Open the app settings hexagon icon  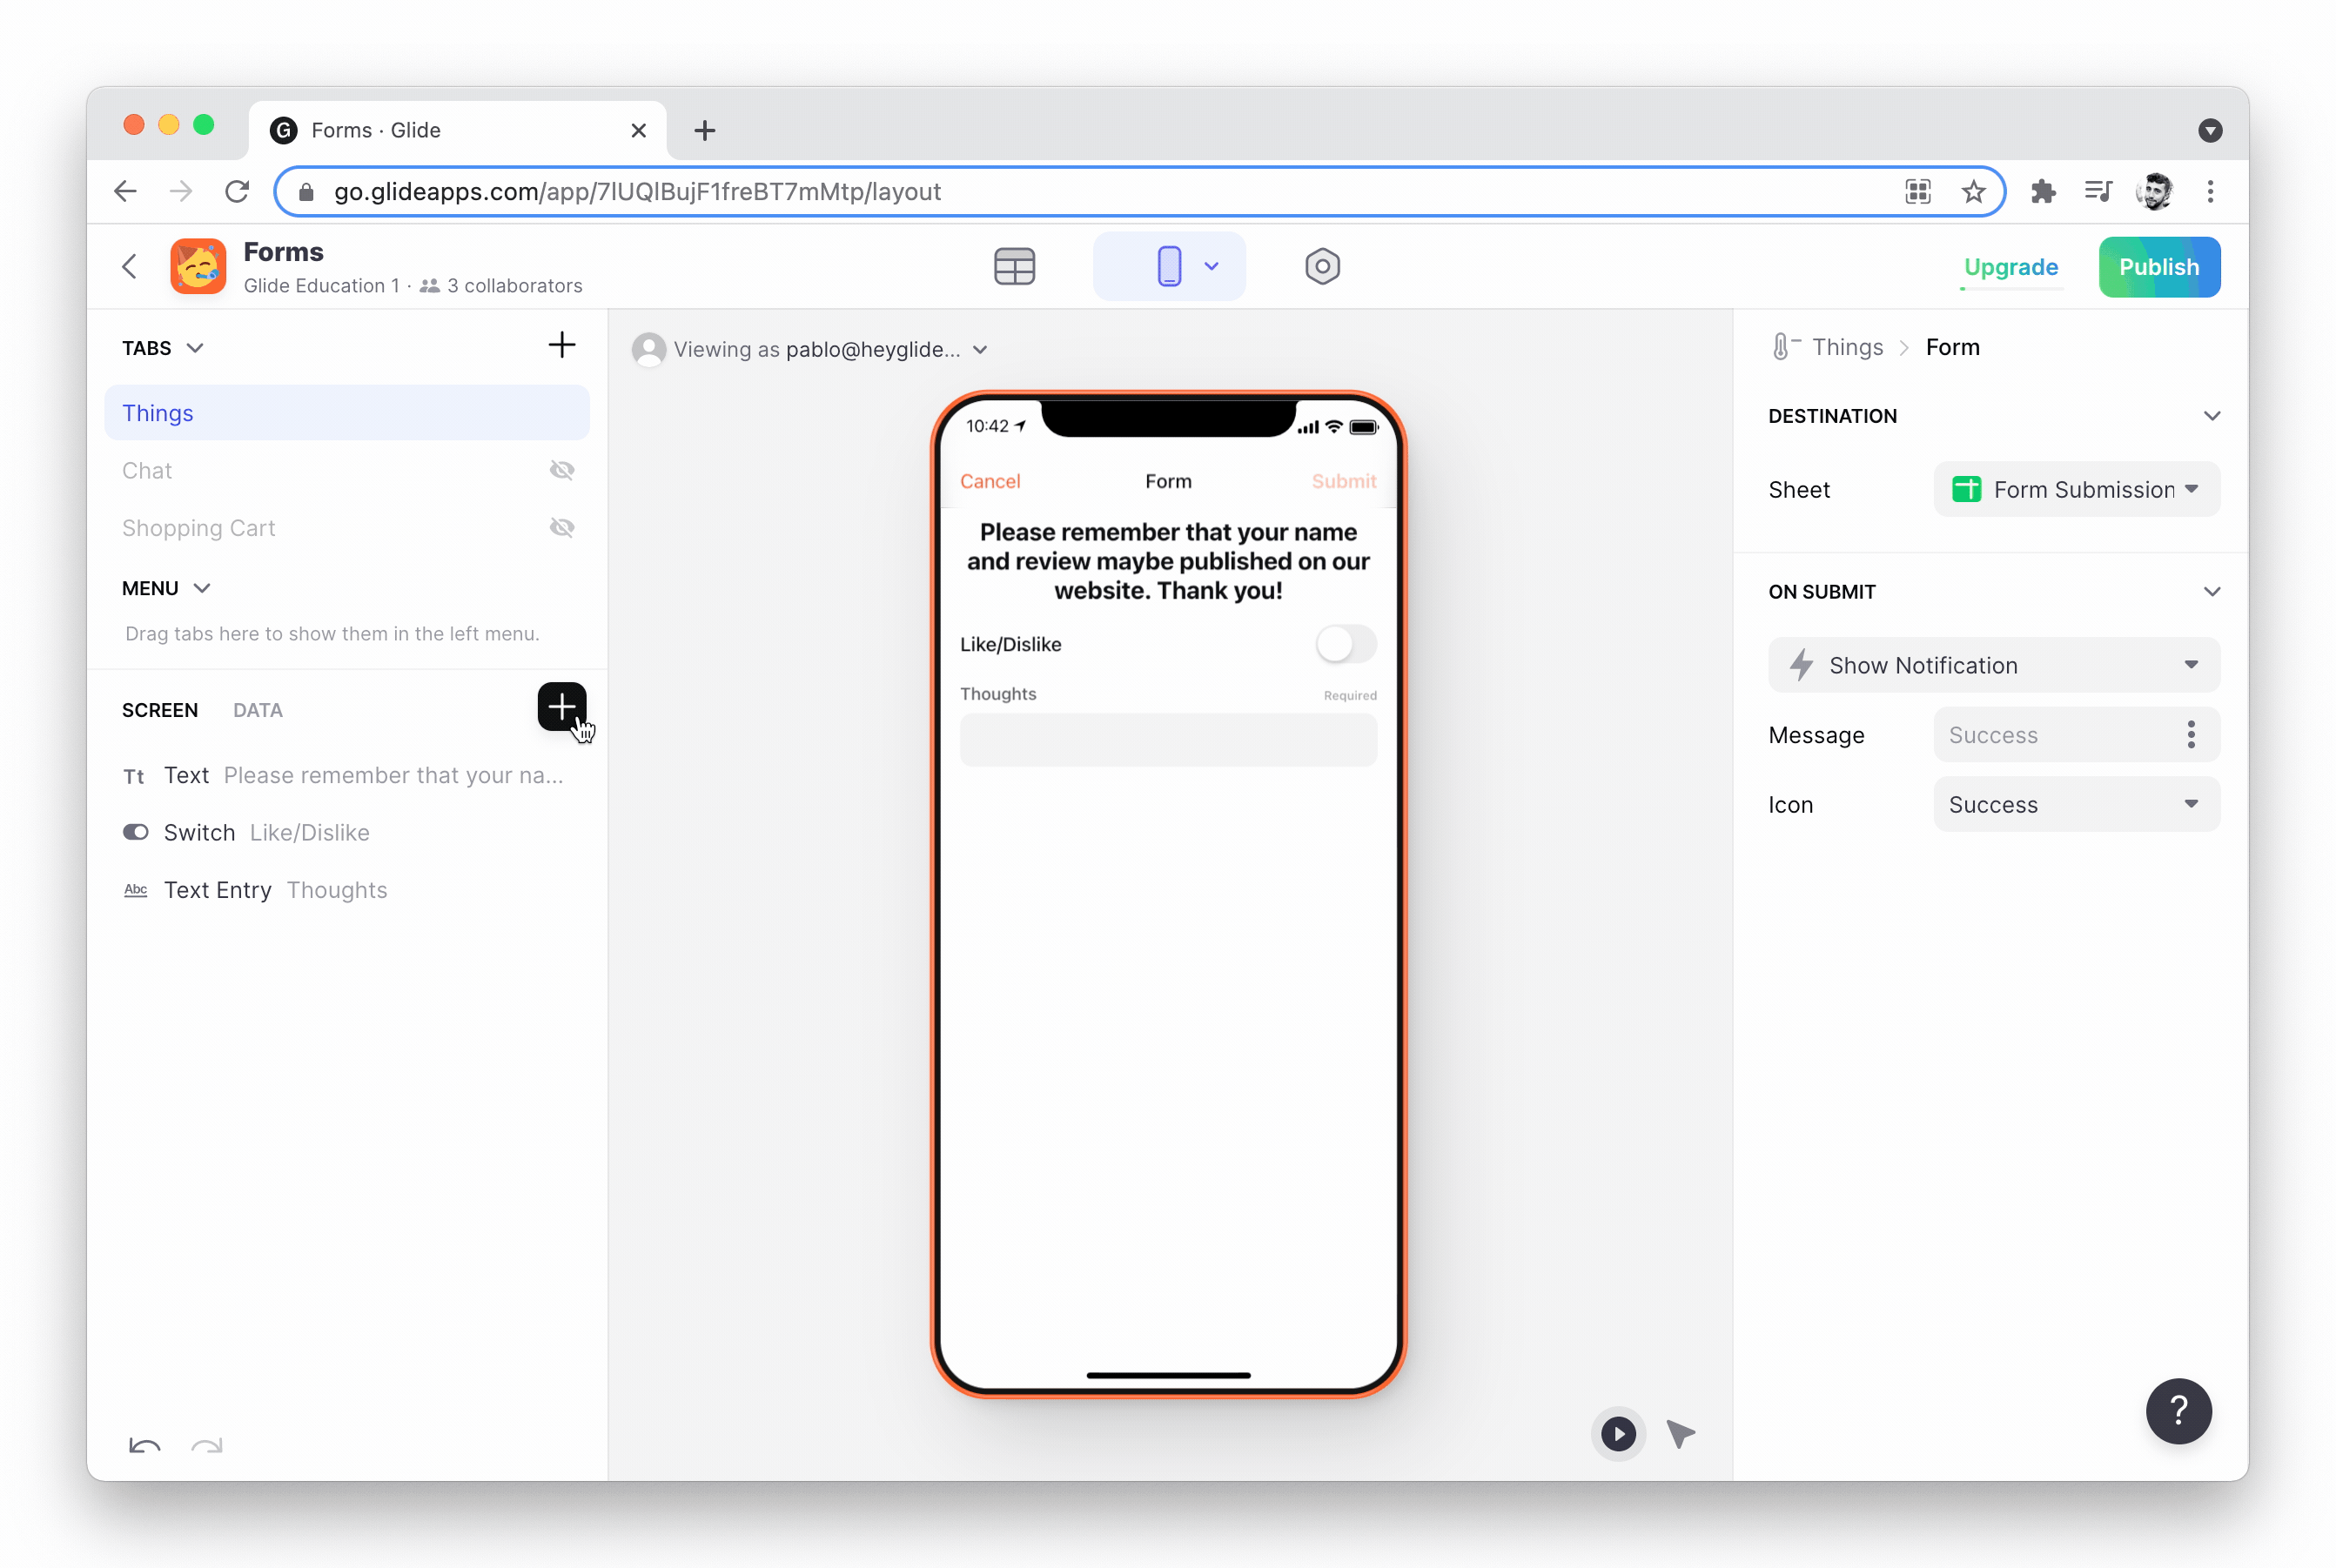[1322, 267]
